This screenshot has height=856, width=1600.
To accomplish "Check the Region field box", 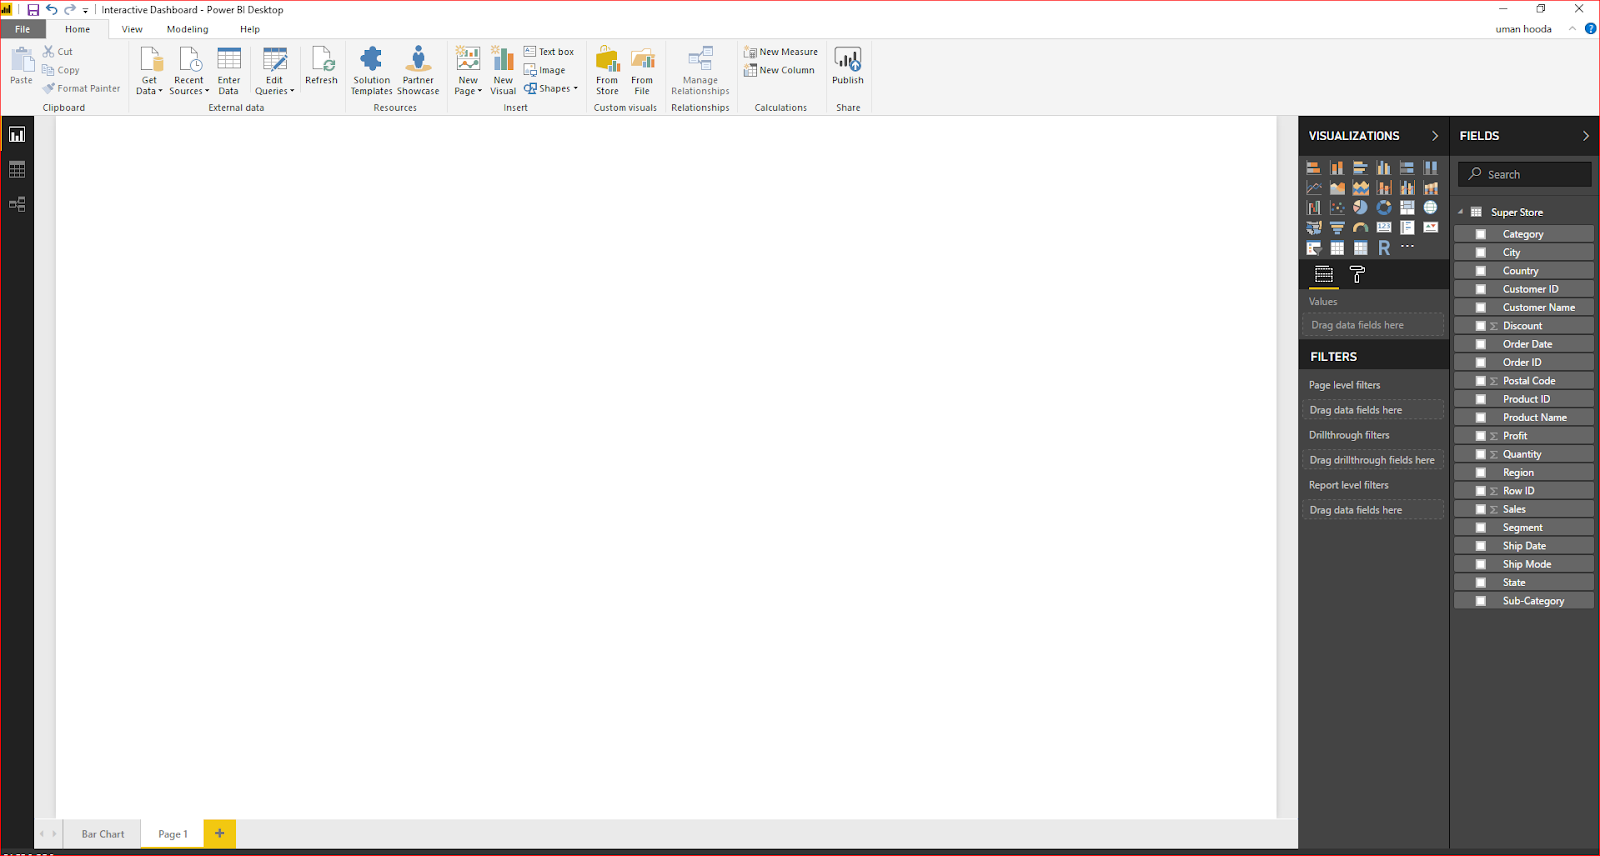I will [1481, 473].
